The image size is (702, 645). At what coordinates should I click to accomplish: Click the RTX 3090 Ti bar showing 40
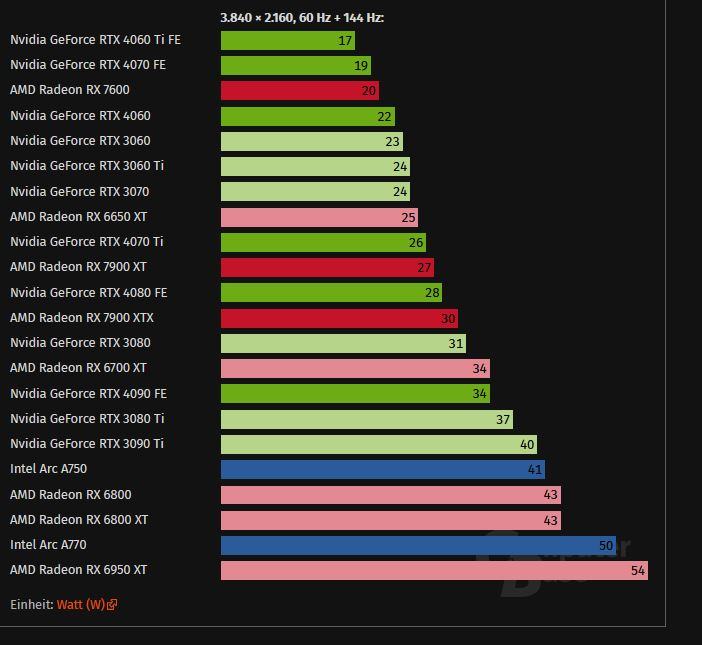(379, 445)
